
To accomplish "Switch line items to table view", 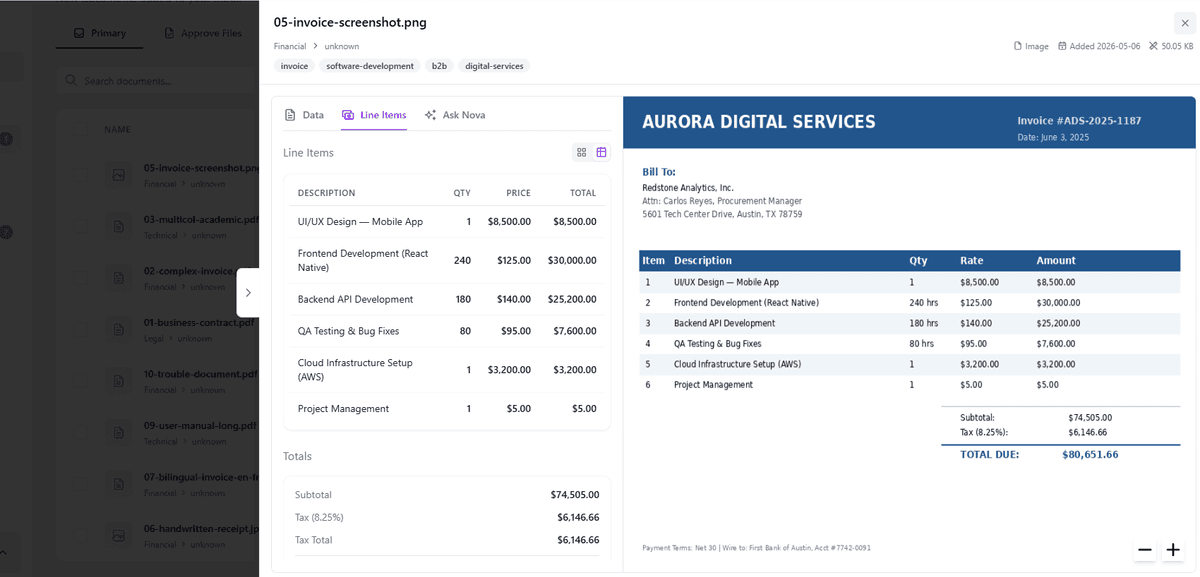I will tap(601, 152).
